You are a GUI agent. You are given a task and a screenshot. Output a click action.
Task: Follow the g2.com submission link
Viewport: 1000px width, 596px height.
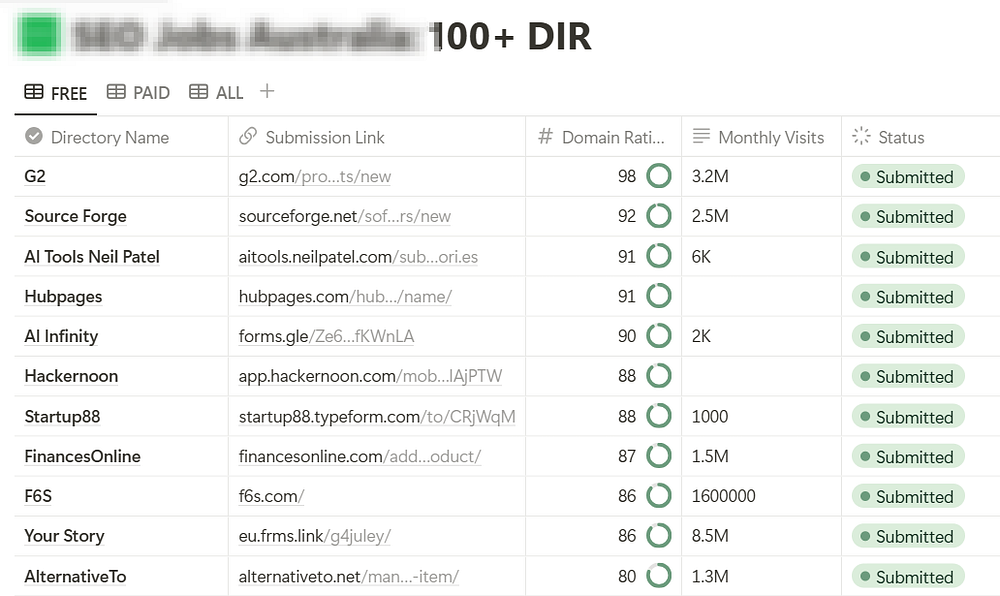coord(314,177)
